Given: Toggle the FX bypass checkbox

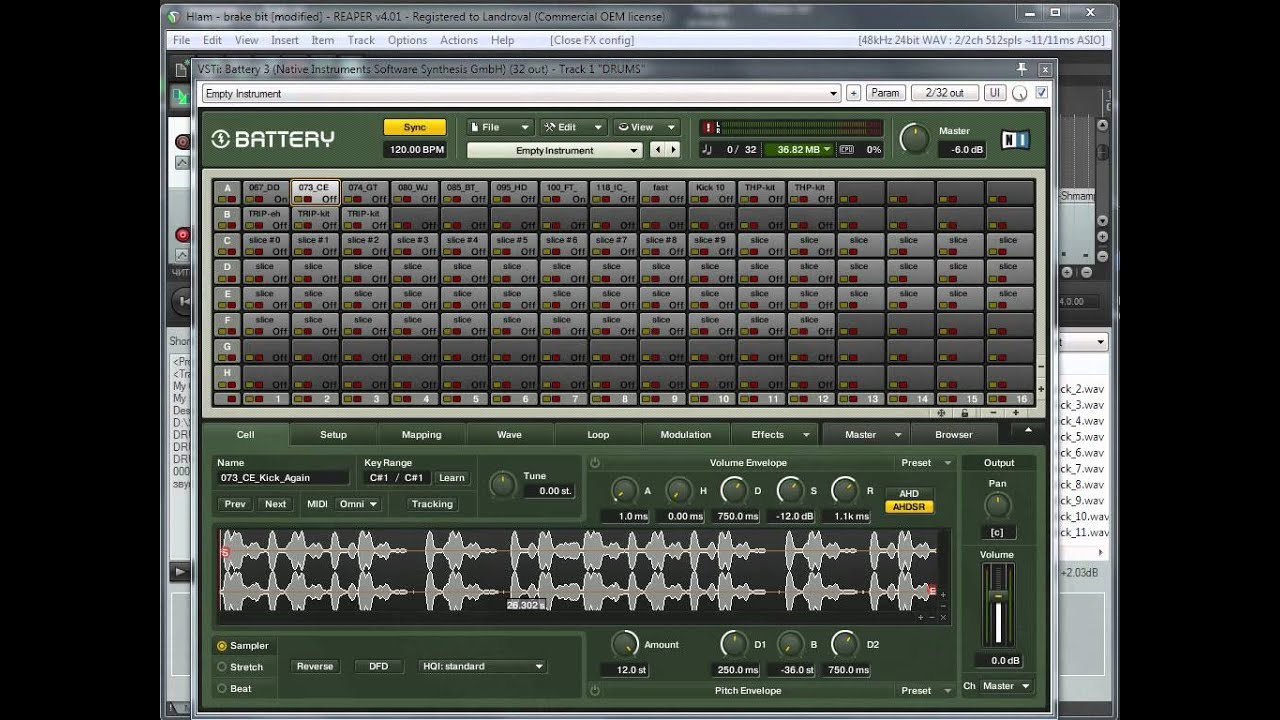Looking at the screenshot, I should coord(1041,93).
